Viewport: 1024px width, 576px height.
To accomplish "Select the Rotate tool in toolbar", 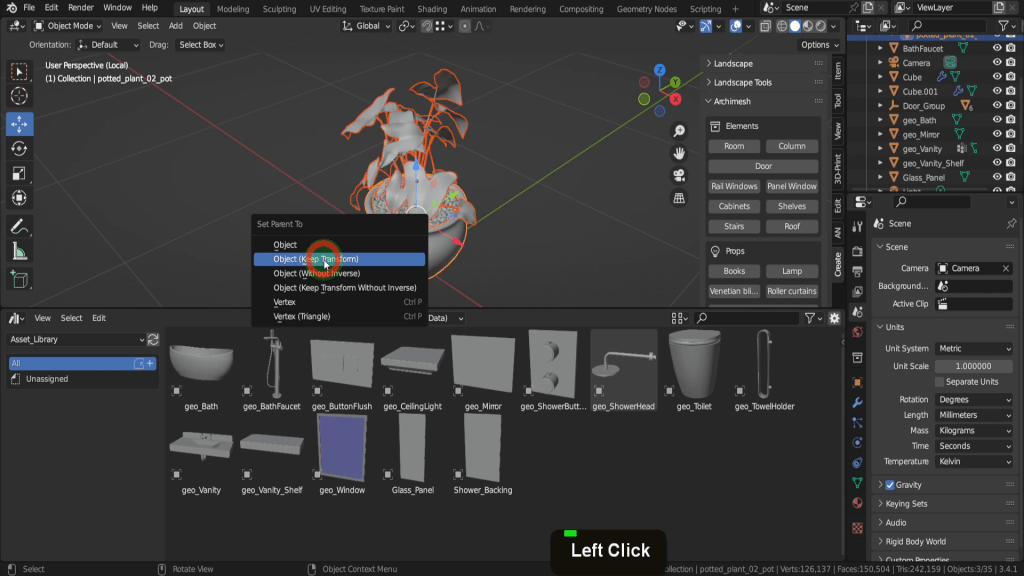I will pos(19,149).
